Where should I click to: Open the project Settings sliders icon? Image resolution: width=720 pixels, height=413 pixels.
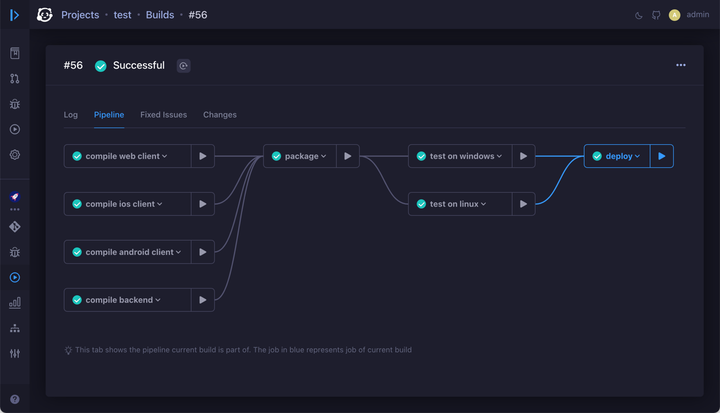click(15, 353)
